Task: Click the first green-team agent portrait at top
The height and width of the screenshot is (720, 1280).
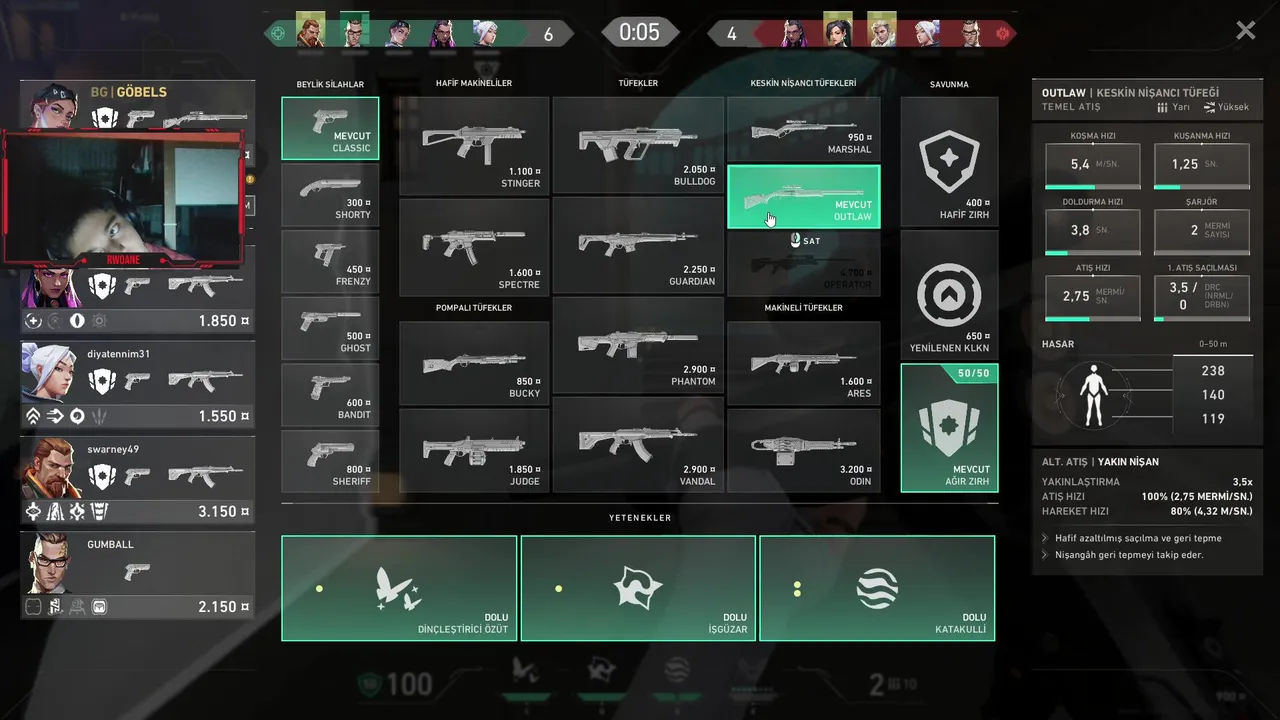Action: (311, 31)
